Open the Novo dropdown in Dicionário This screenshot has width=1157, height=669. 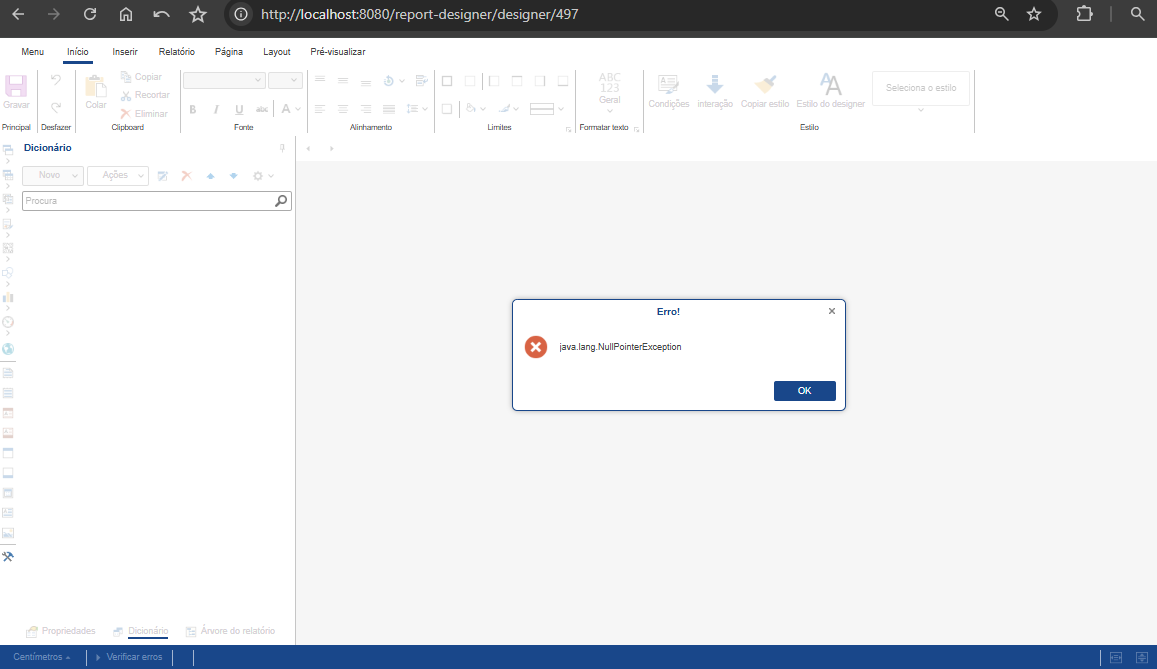pyautogui.click(x=52, y=176)
